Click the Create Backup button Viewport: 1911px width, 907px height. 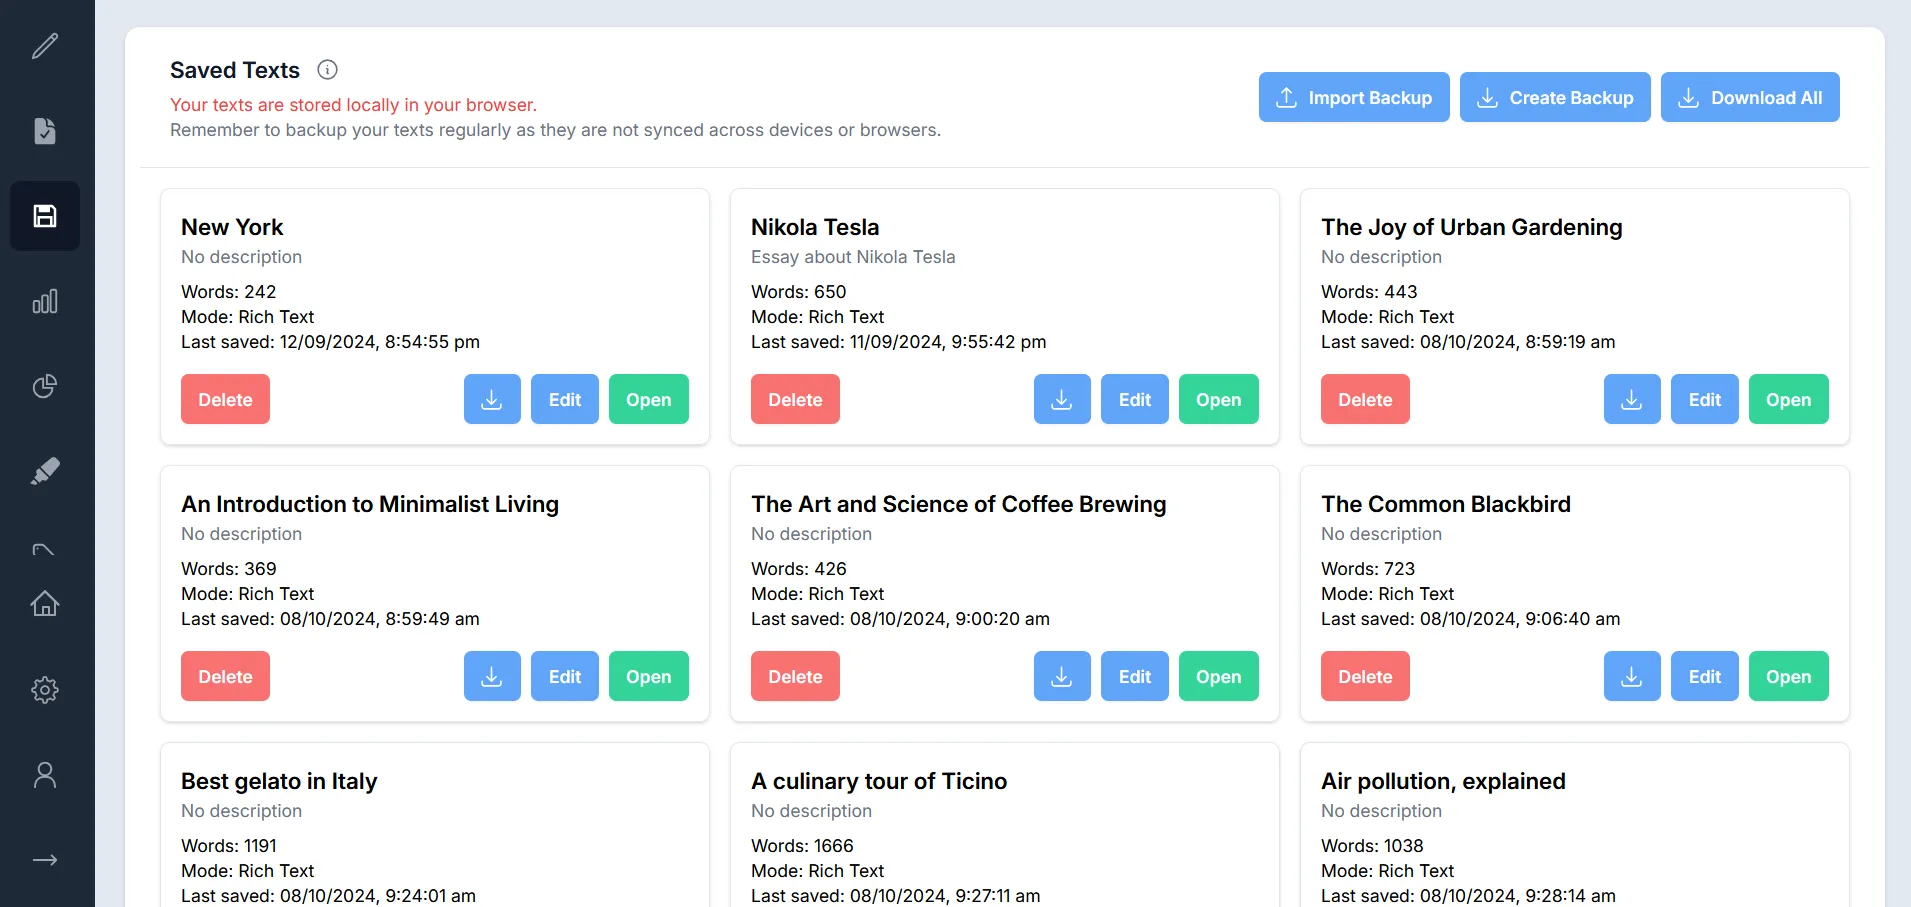click(1555, 97)
